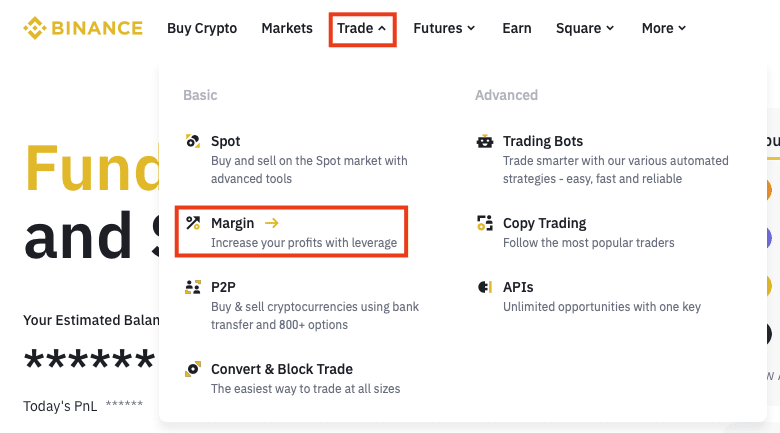This screenshot has height=433, width=780.
Task: Expand the Square dropdown menu
Action: 585,28
